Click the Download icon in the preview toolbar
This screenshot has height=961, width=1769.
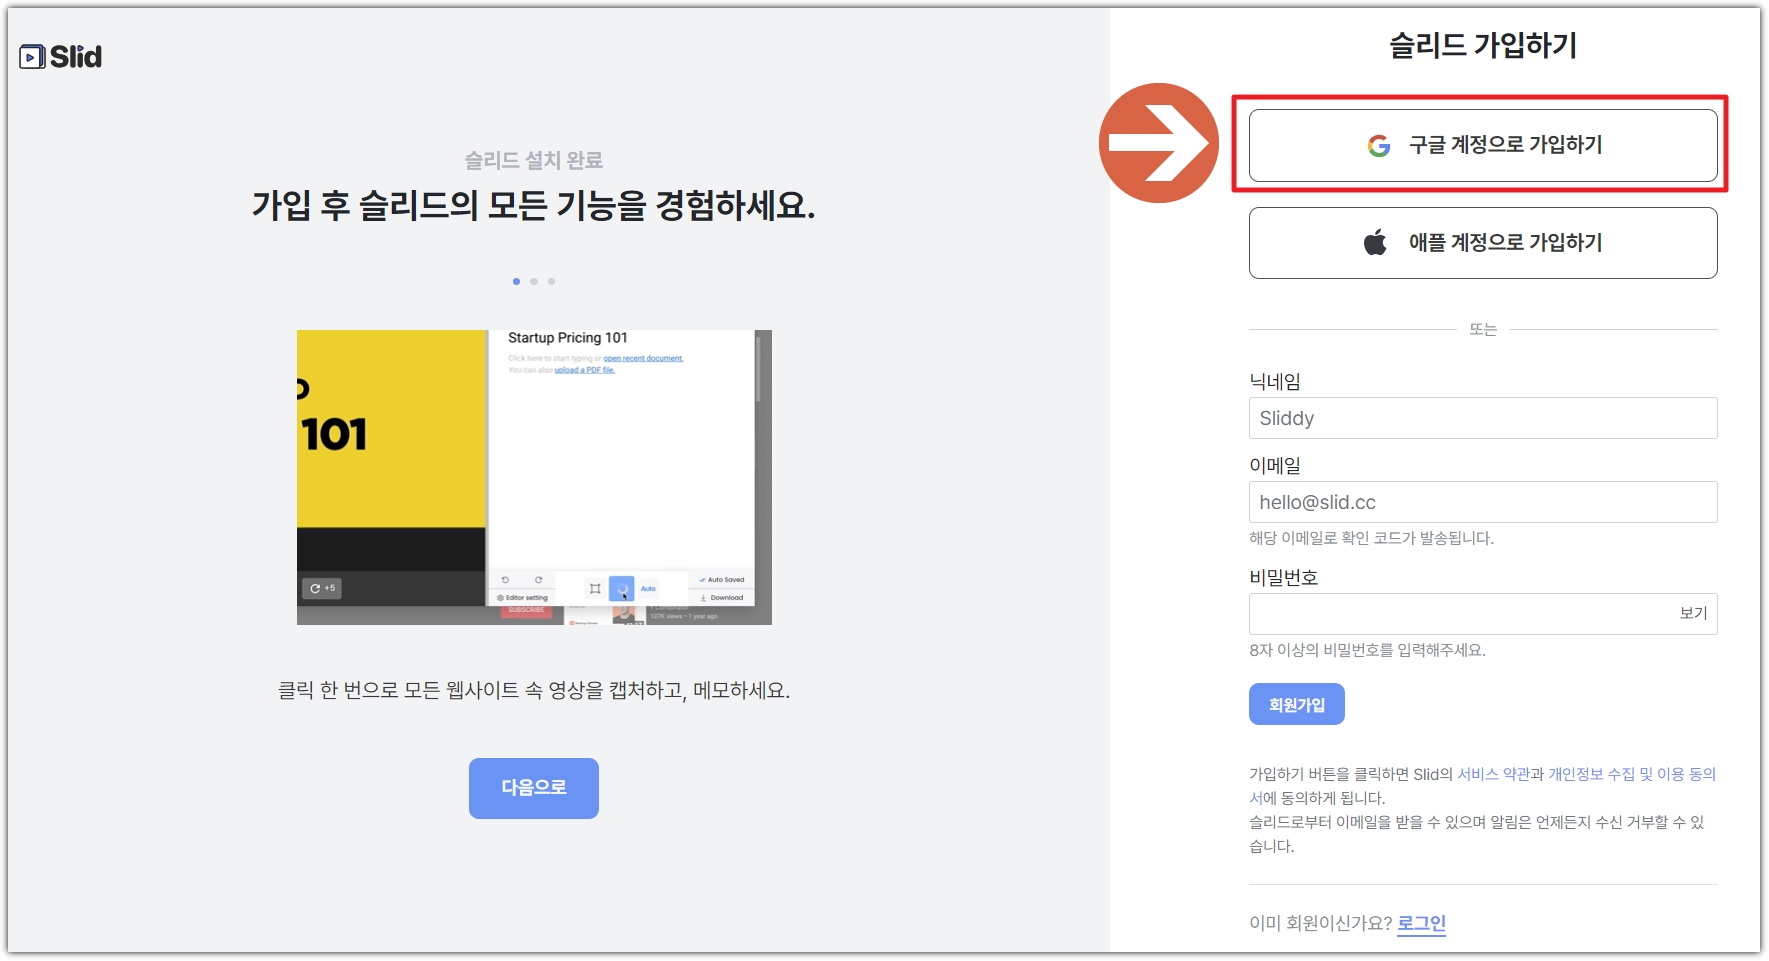(x=703, y=598)
